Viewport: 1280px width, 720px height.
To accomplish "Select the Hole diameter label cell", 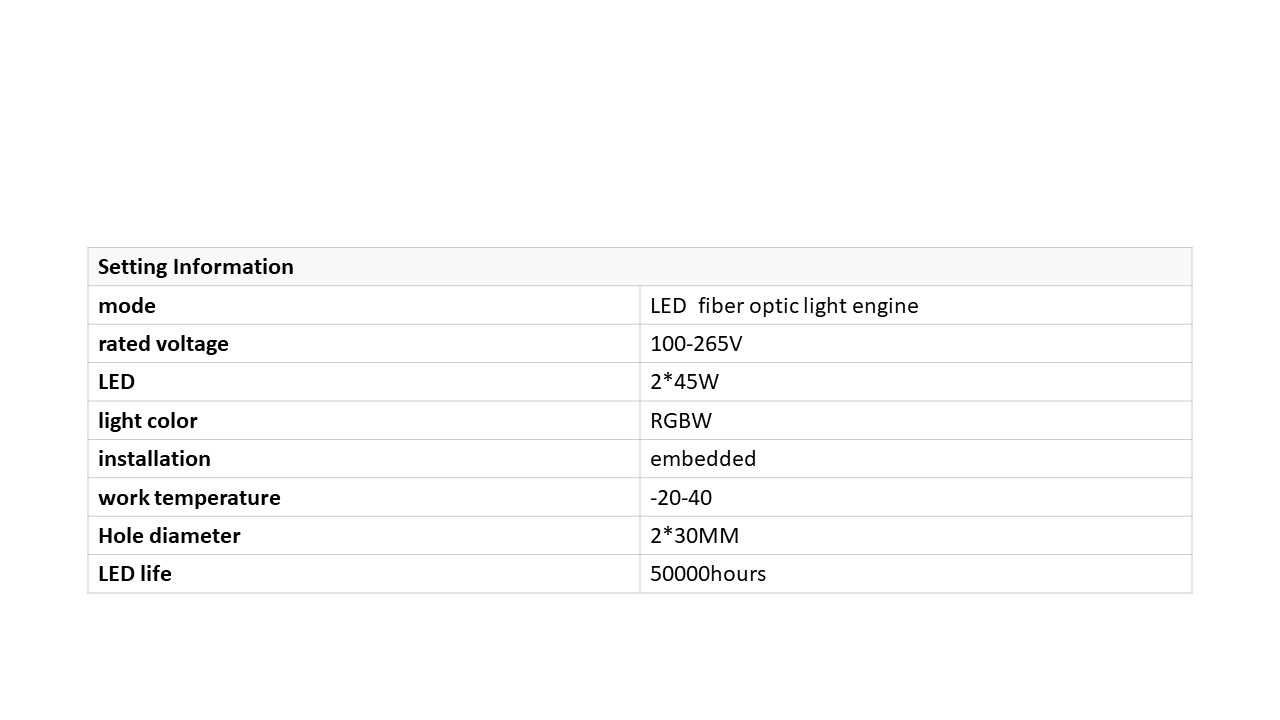I will pyautogui.click(x=364, y=535).
